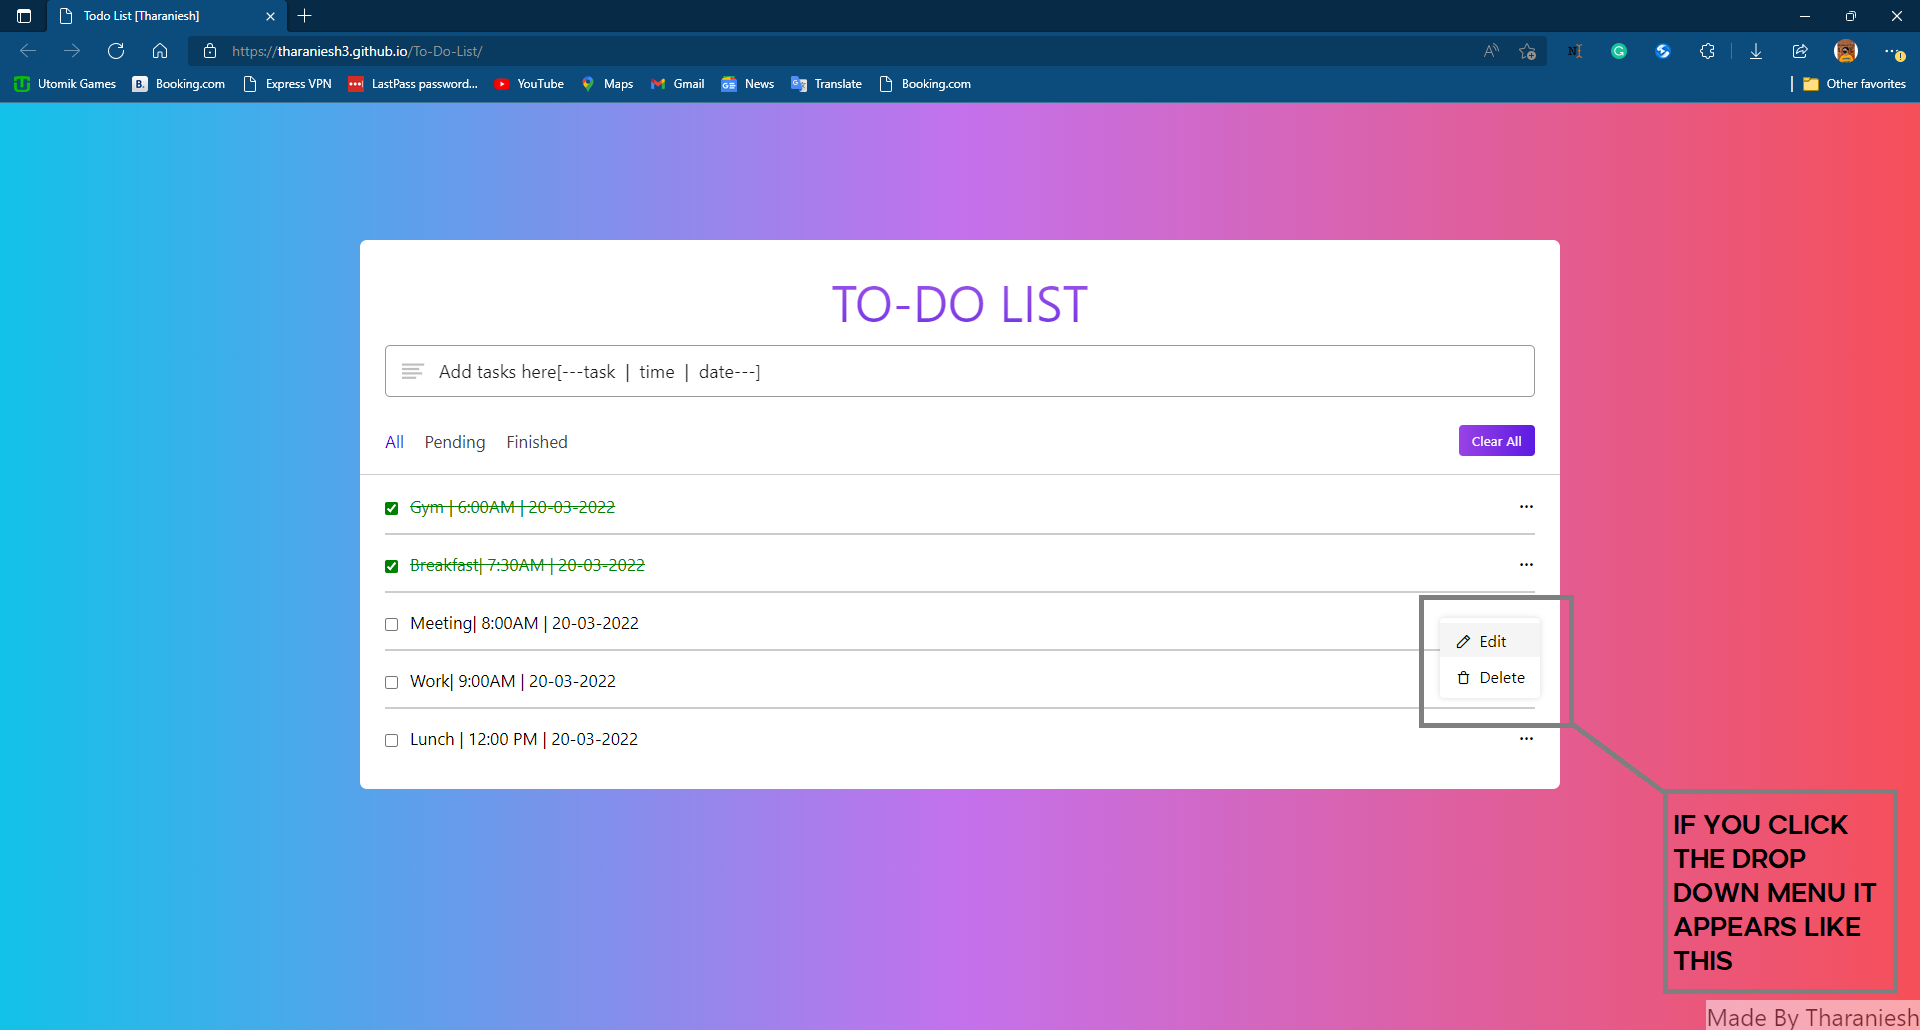Click the Read aloud icon in address bar
This screenshot has height=1030, width=1920.
1491,51
